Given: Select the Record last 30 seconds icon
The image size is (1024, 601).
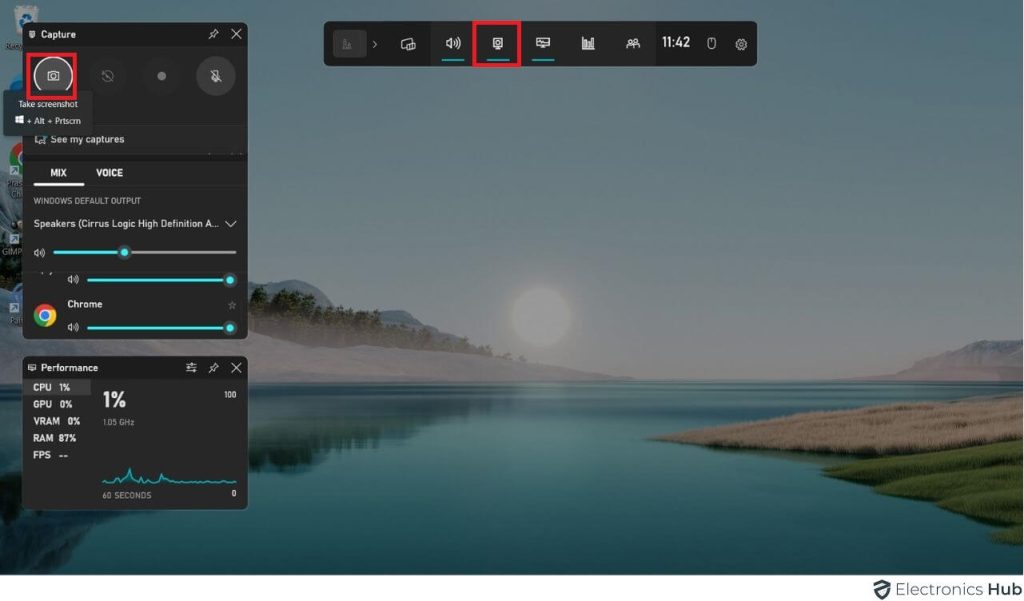Looking at the screenshot, I should click(x=107, y=76).
